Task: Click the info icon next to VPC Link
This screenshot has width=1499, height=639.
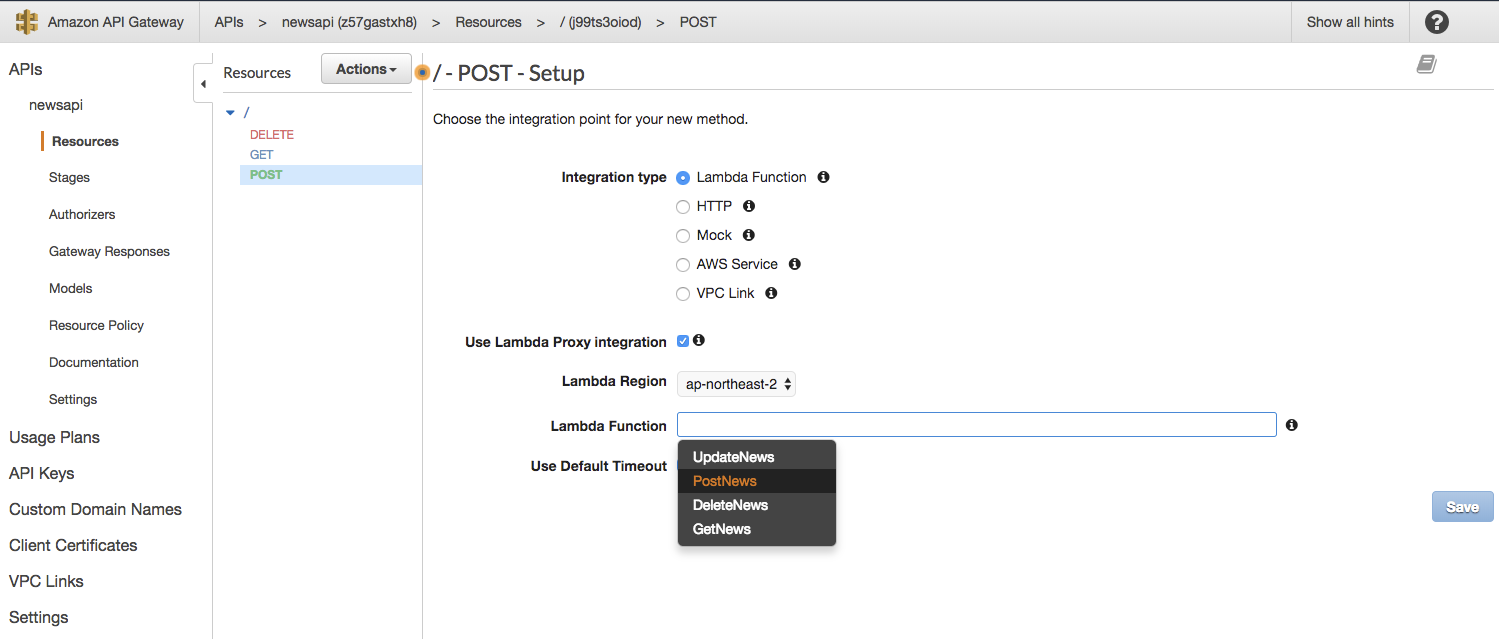Action: 771,293
